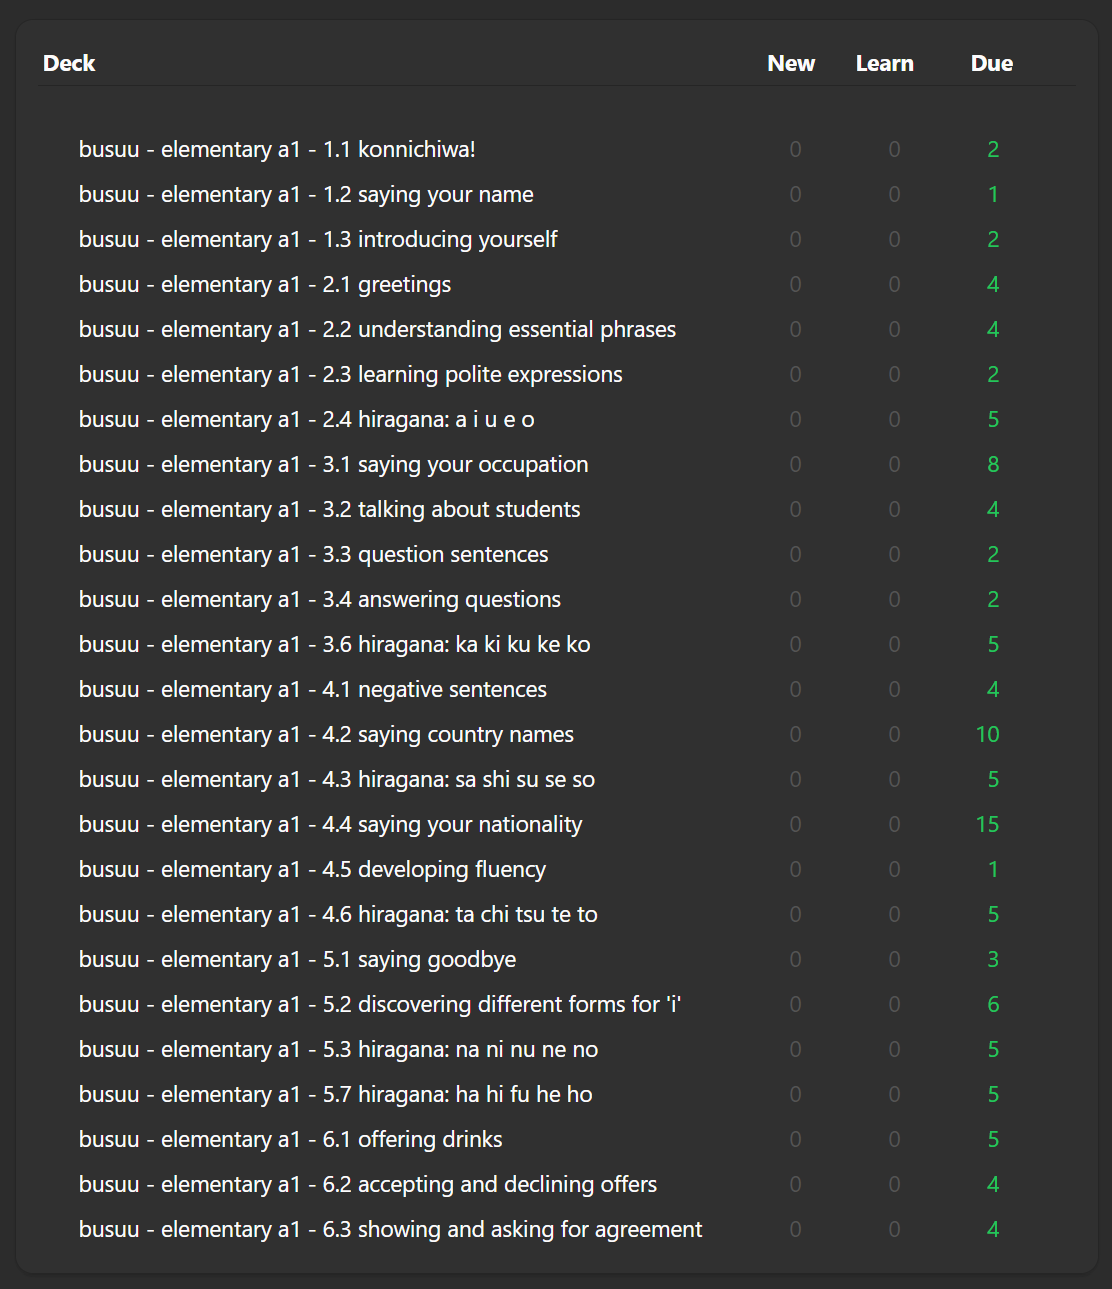Open 5.2 discovering different forms for 'i'
This screenshot has height=1289, width=1112.
(380, 1005)
